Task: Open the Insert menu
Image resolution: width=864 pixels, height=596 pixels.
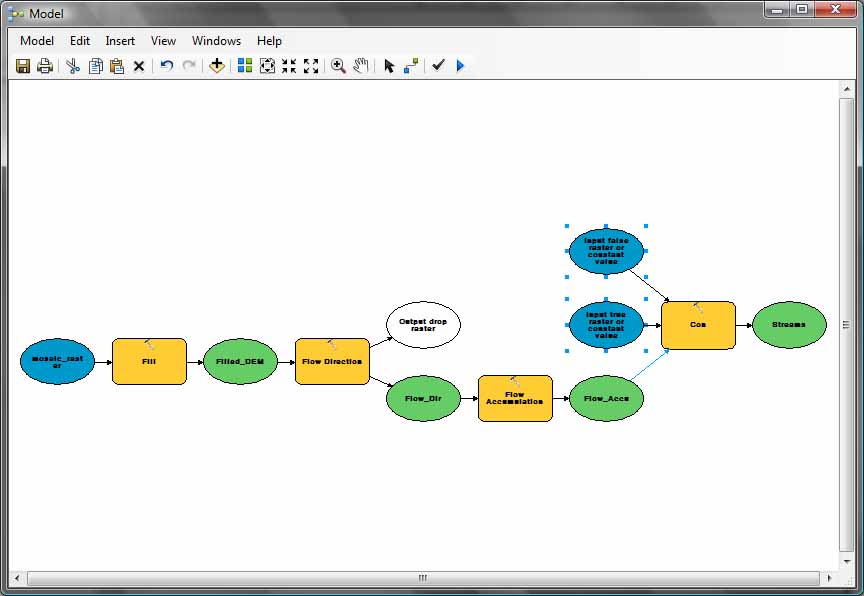Action: click(120, 41)
